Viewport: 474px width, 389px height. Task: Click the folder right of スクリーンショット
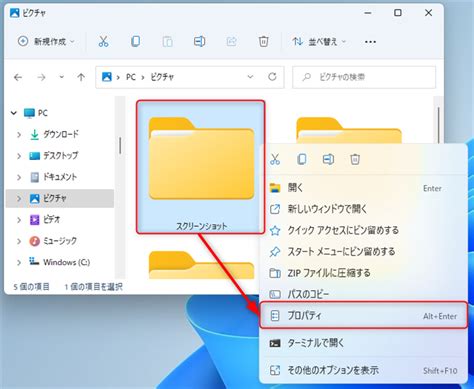click(349, 130)
